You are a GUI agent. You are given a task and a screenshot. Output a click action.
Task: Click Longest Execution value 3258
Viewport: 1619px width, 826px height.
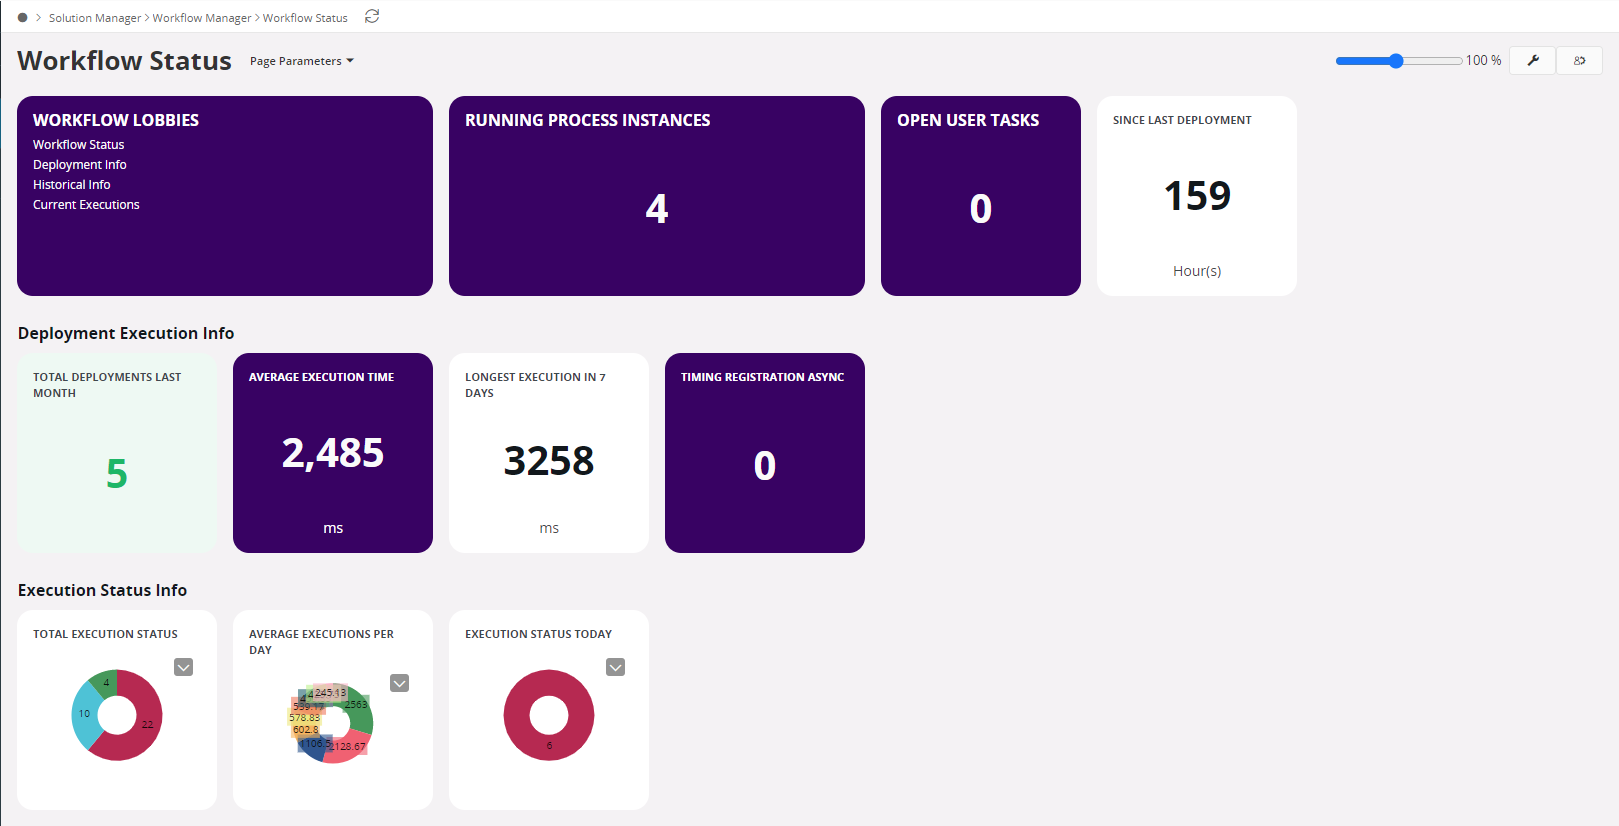coord(549,461)
